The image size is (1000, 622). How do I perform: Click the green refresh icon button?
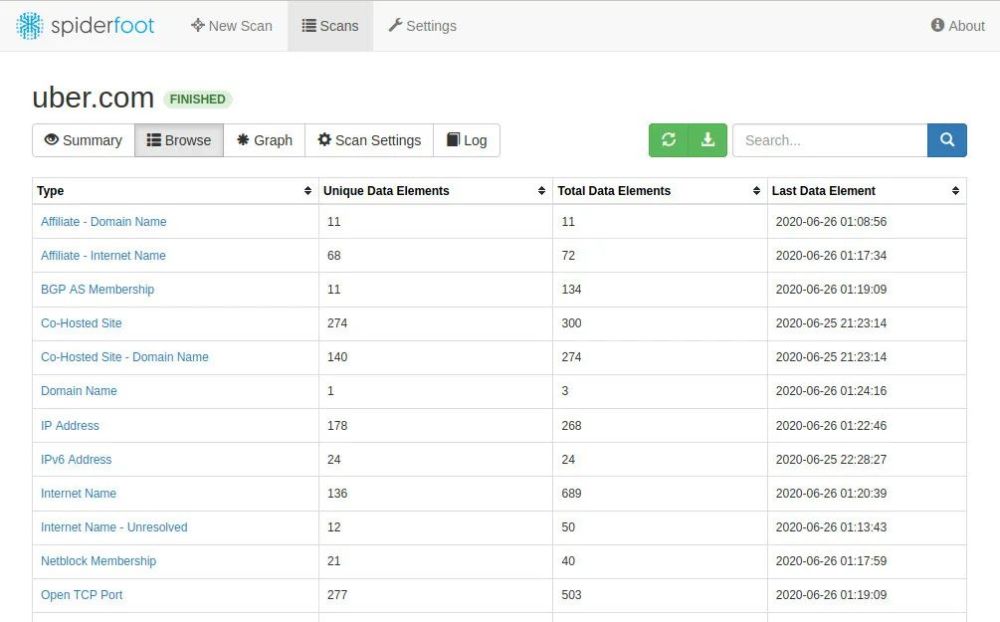tap(668, 140)
